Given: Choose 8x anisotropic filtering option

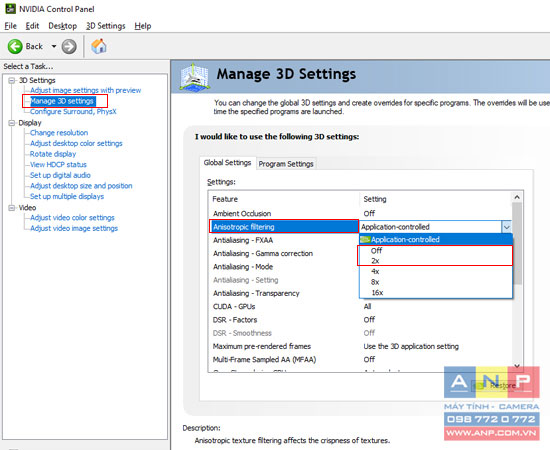Looking at the screenshot, I should point(436,282).
